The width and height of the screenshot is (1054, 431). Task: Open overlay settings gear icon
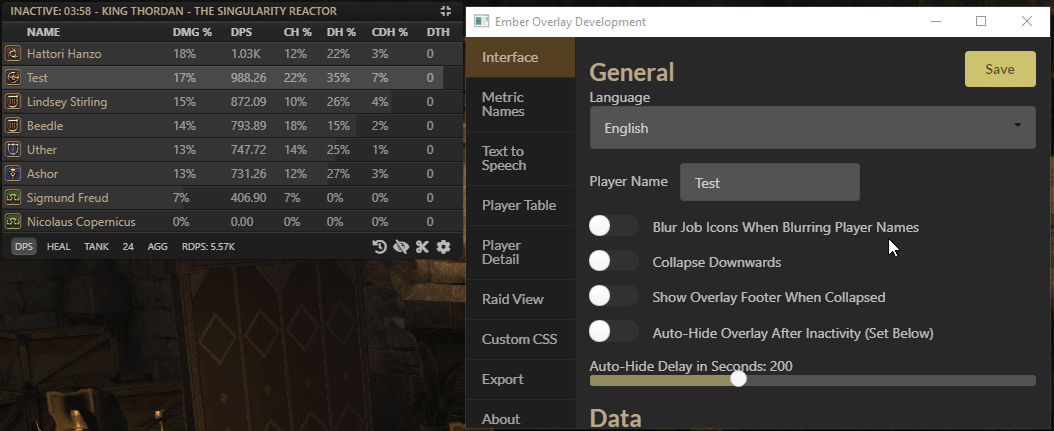(444, 247)
